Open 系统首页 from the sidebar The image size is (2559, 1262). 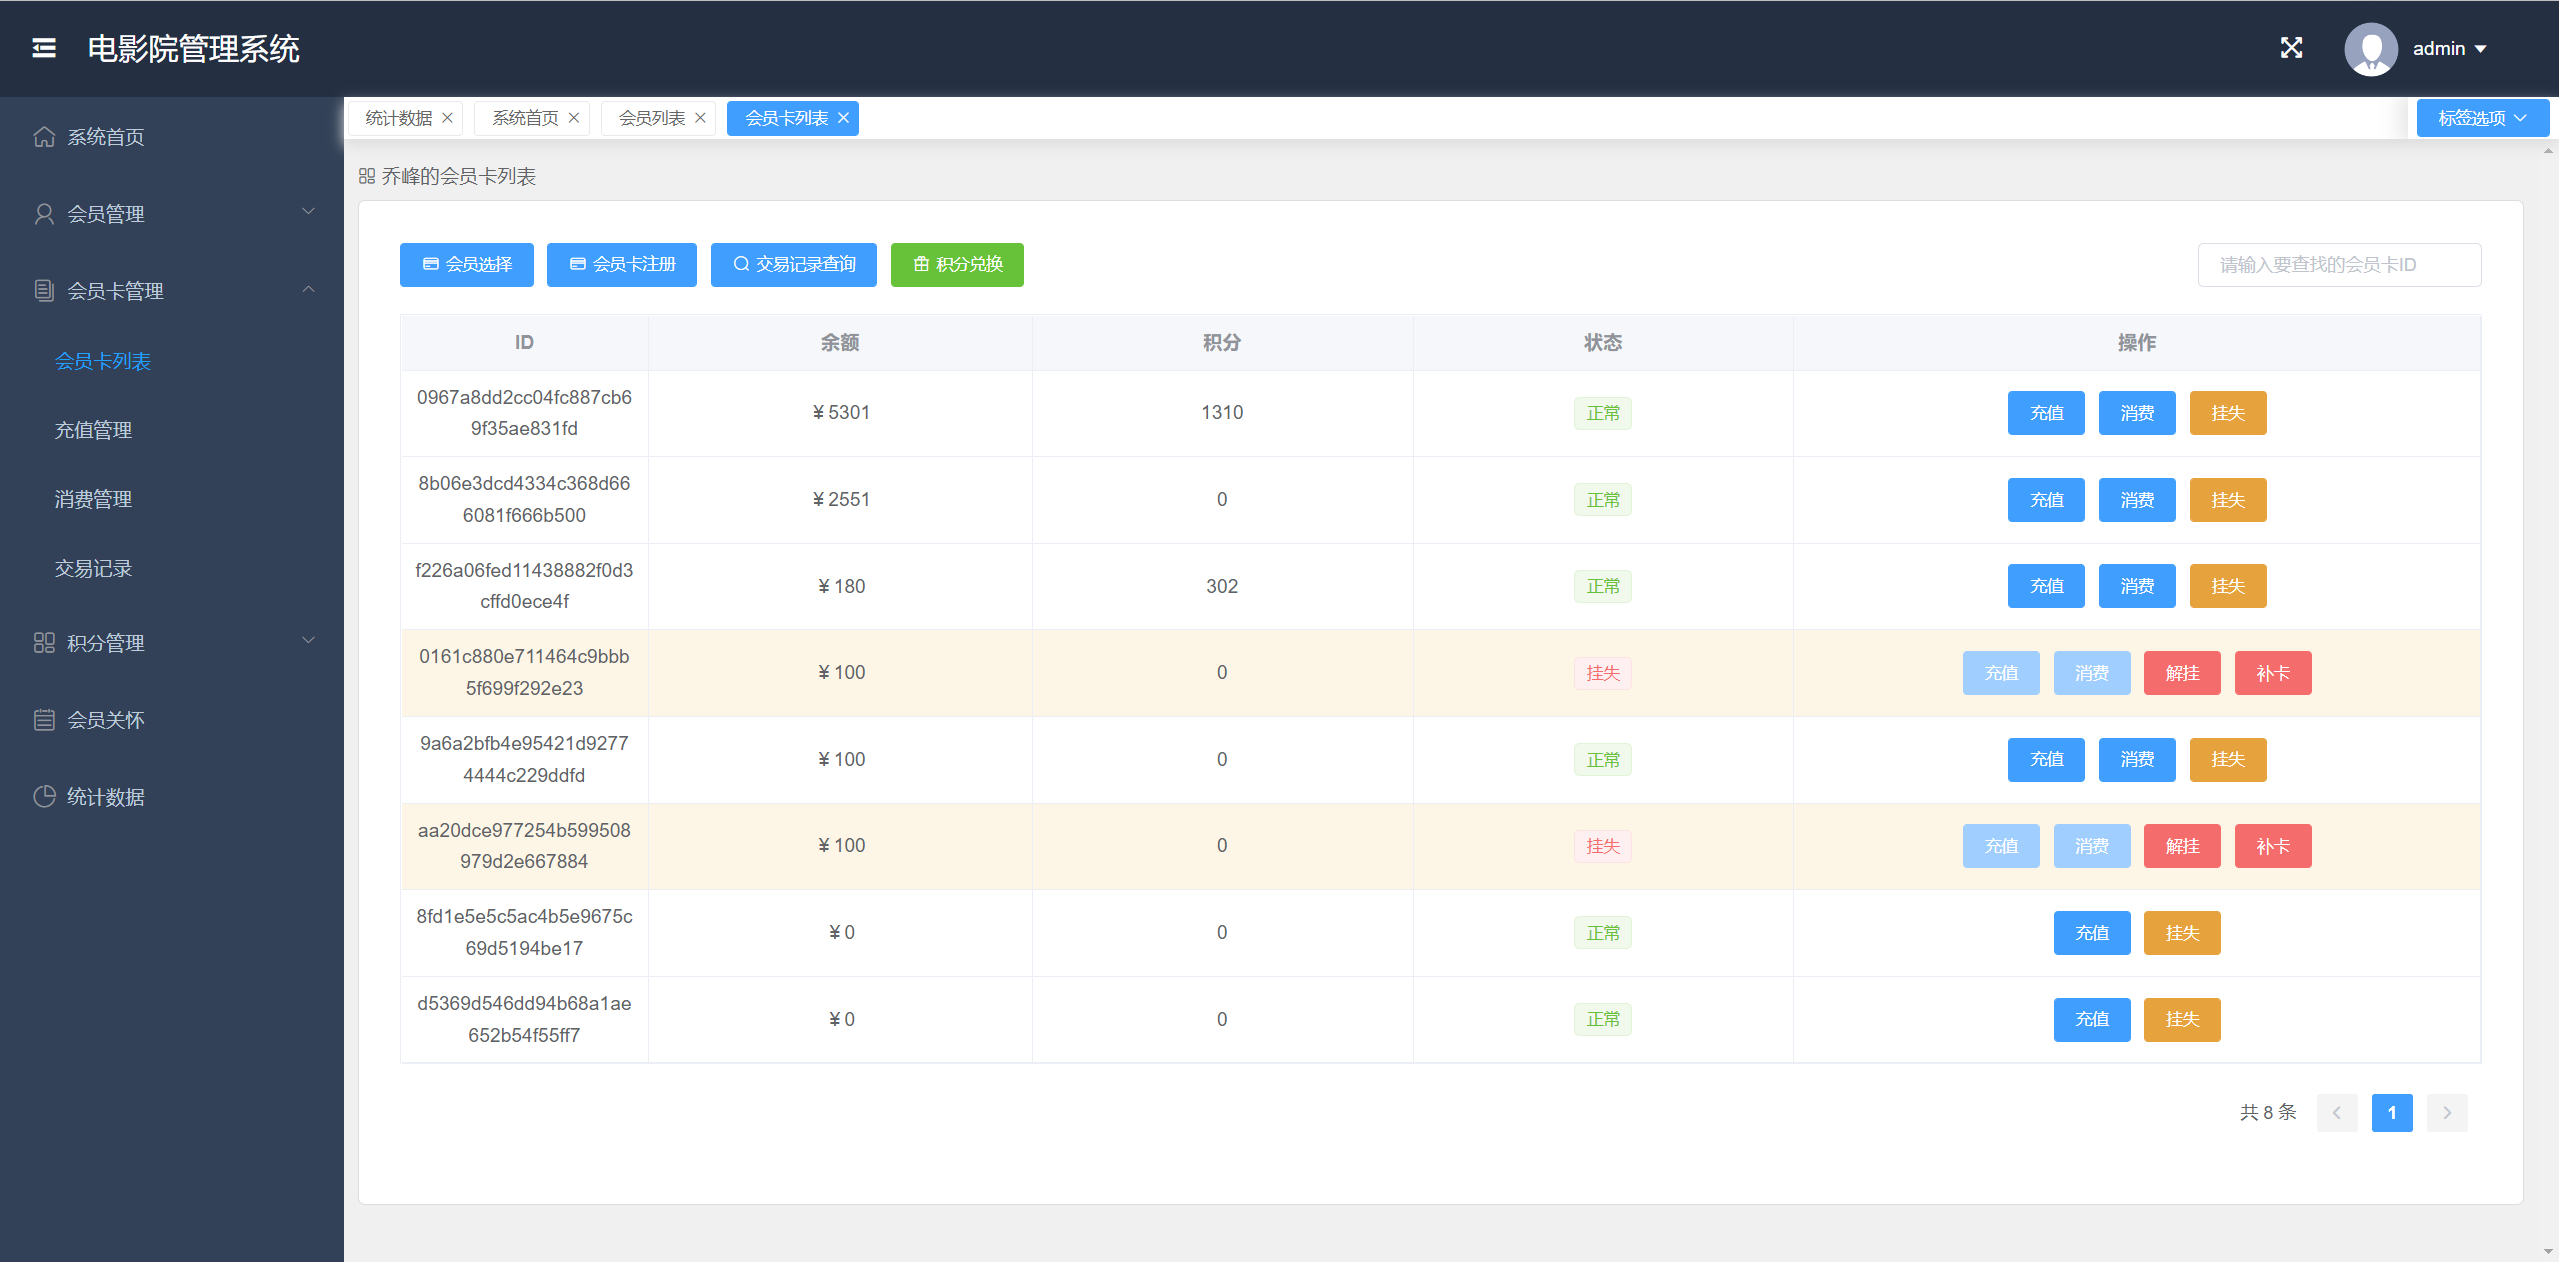pyautogui.click(x=105, y=137)
